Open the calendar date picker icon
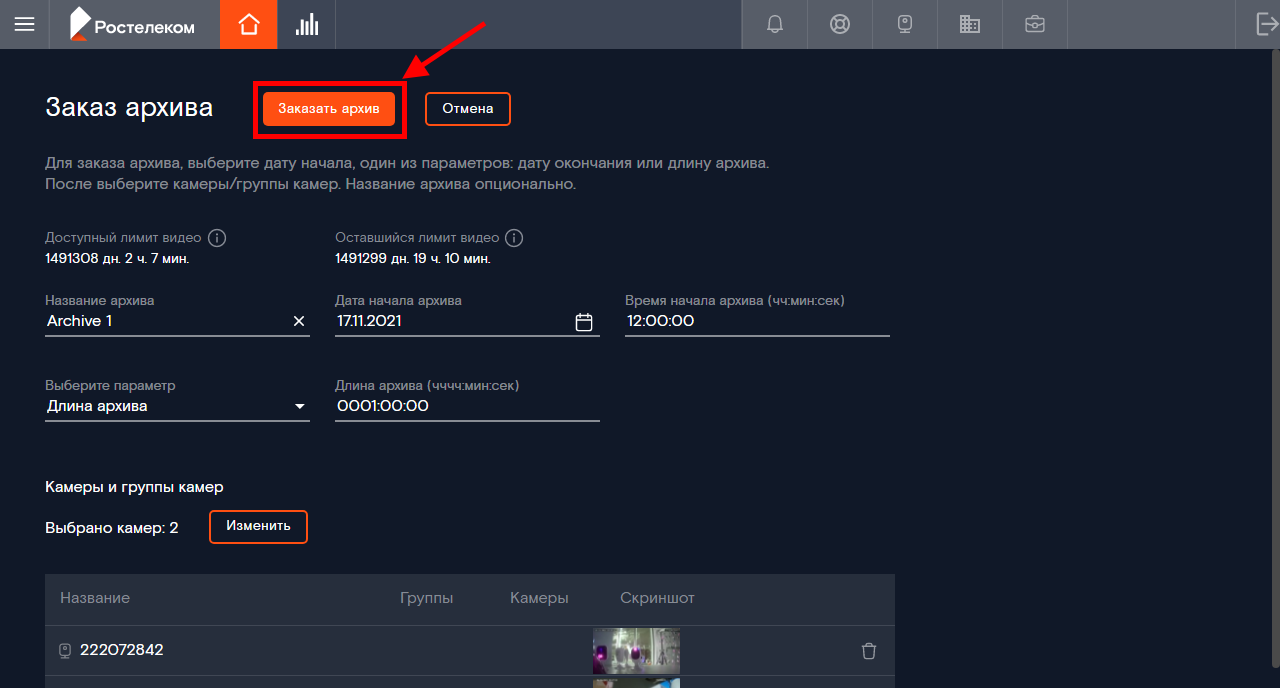The image size is (1280, 688). [585, 322]
